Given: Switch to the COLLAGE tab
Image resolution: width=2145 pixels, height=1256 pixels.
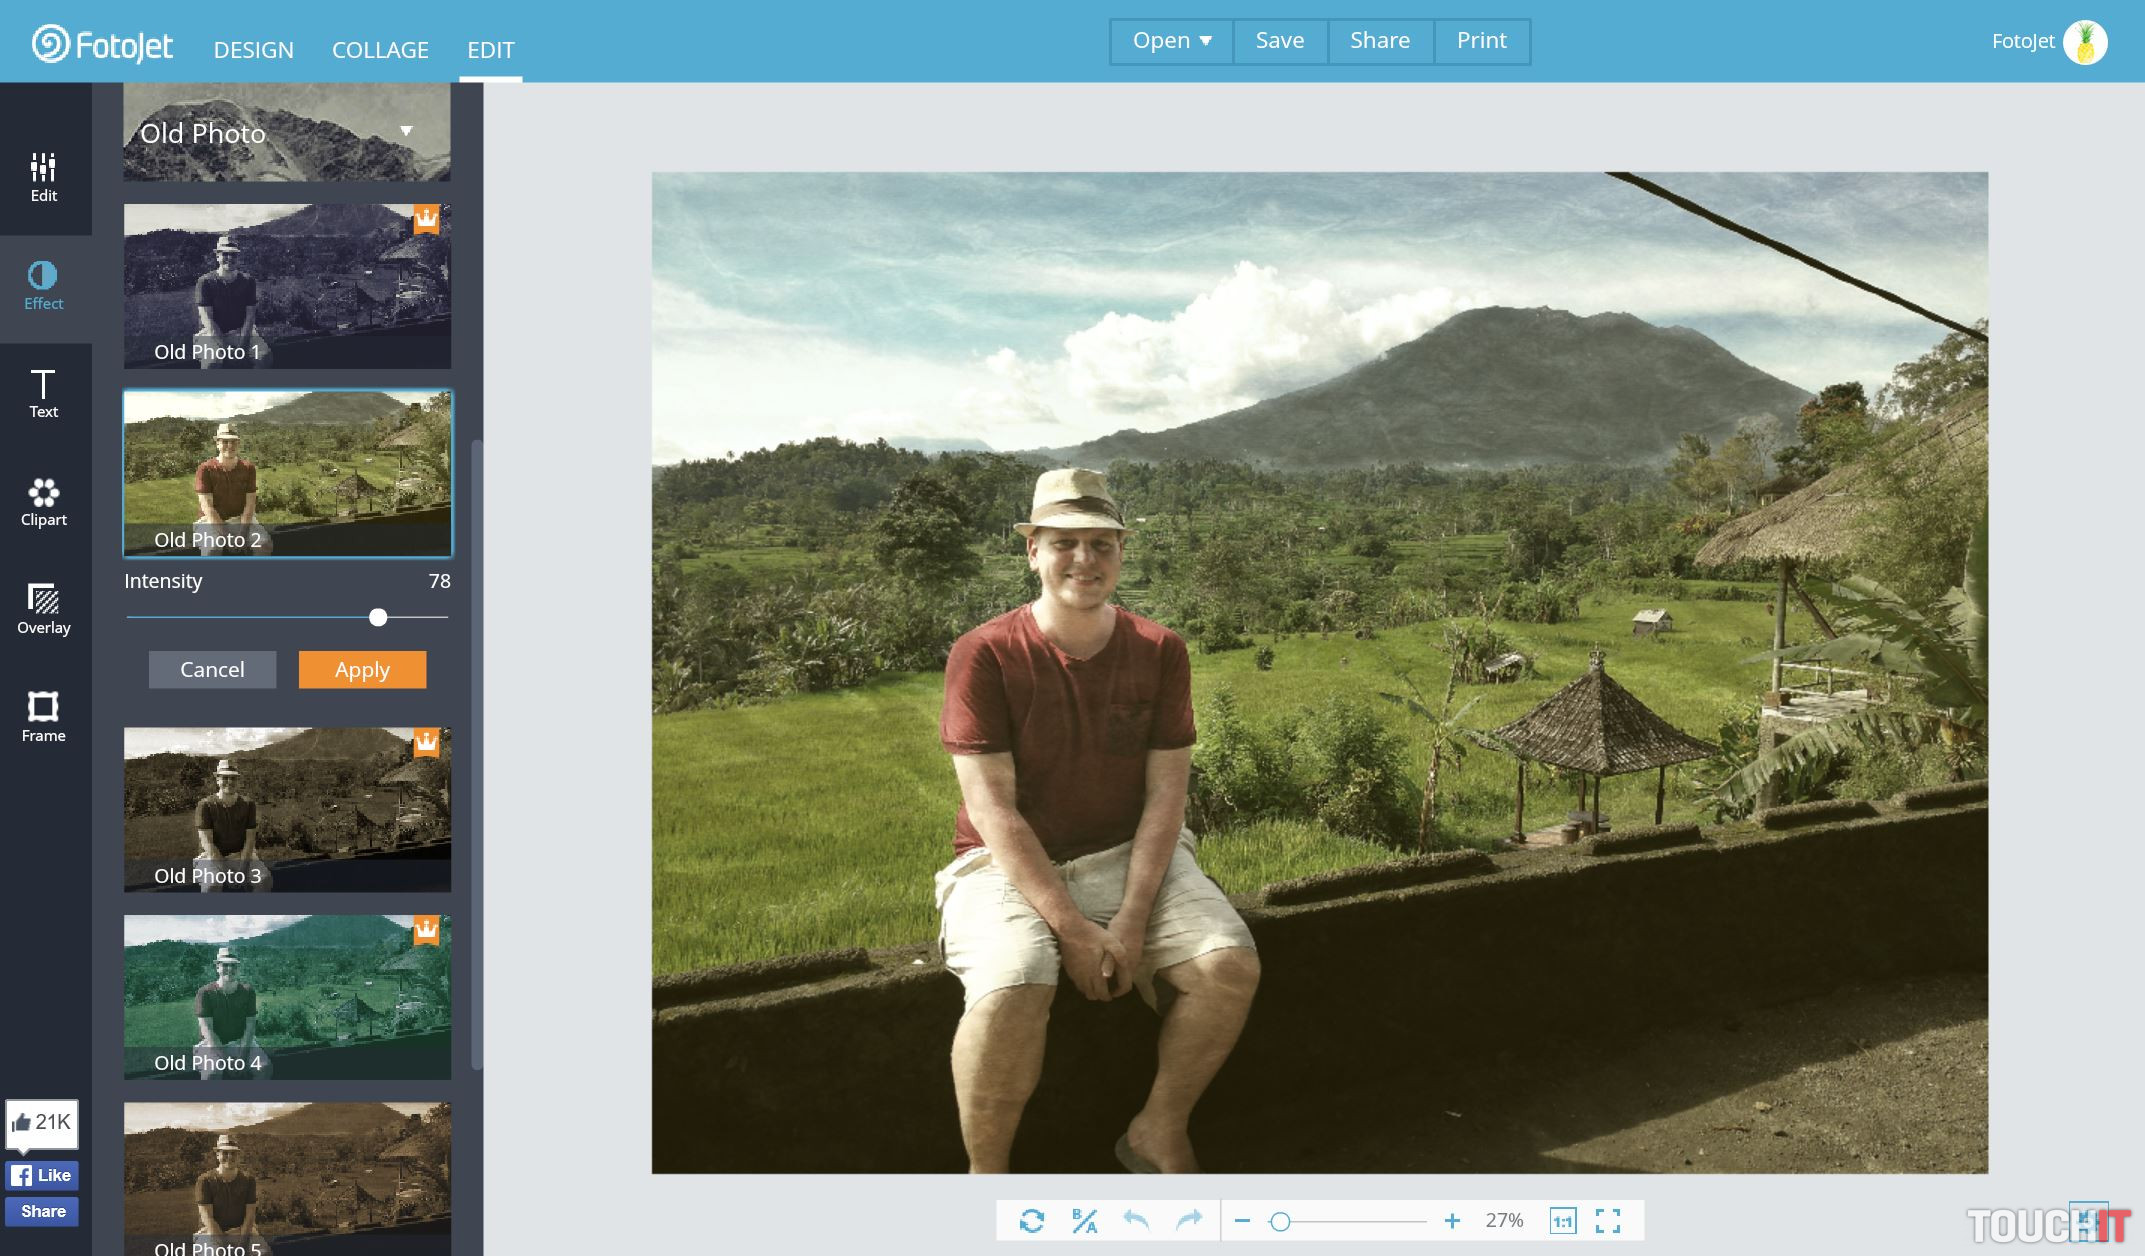Looking at the screenshot, I should 380,50.
